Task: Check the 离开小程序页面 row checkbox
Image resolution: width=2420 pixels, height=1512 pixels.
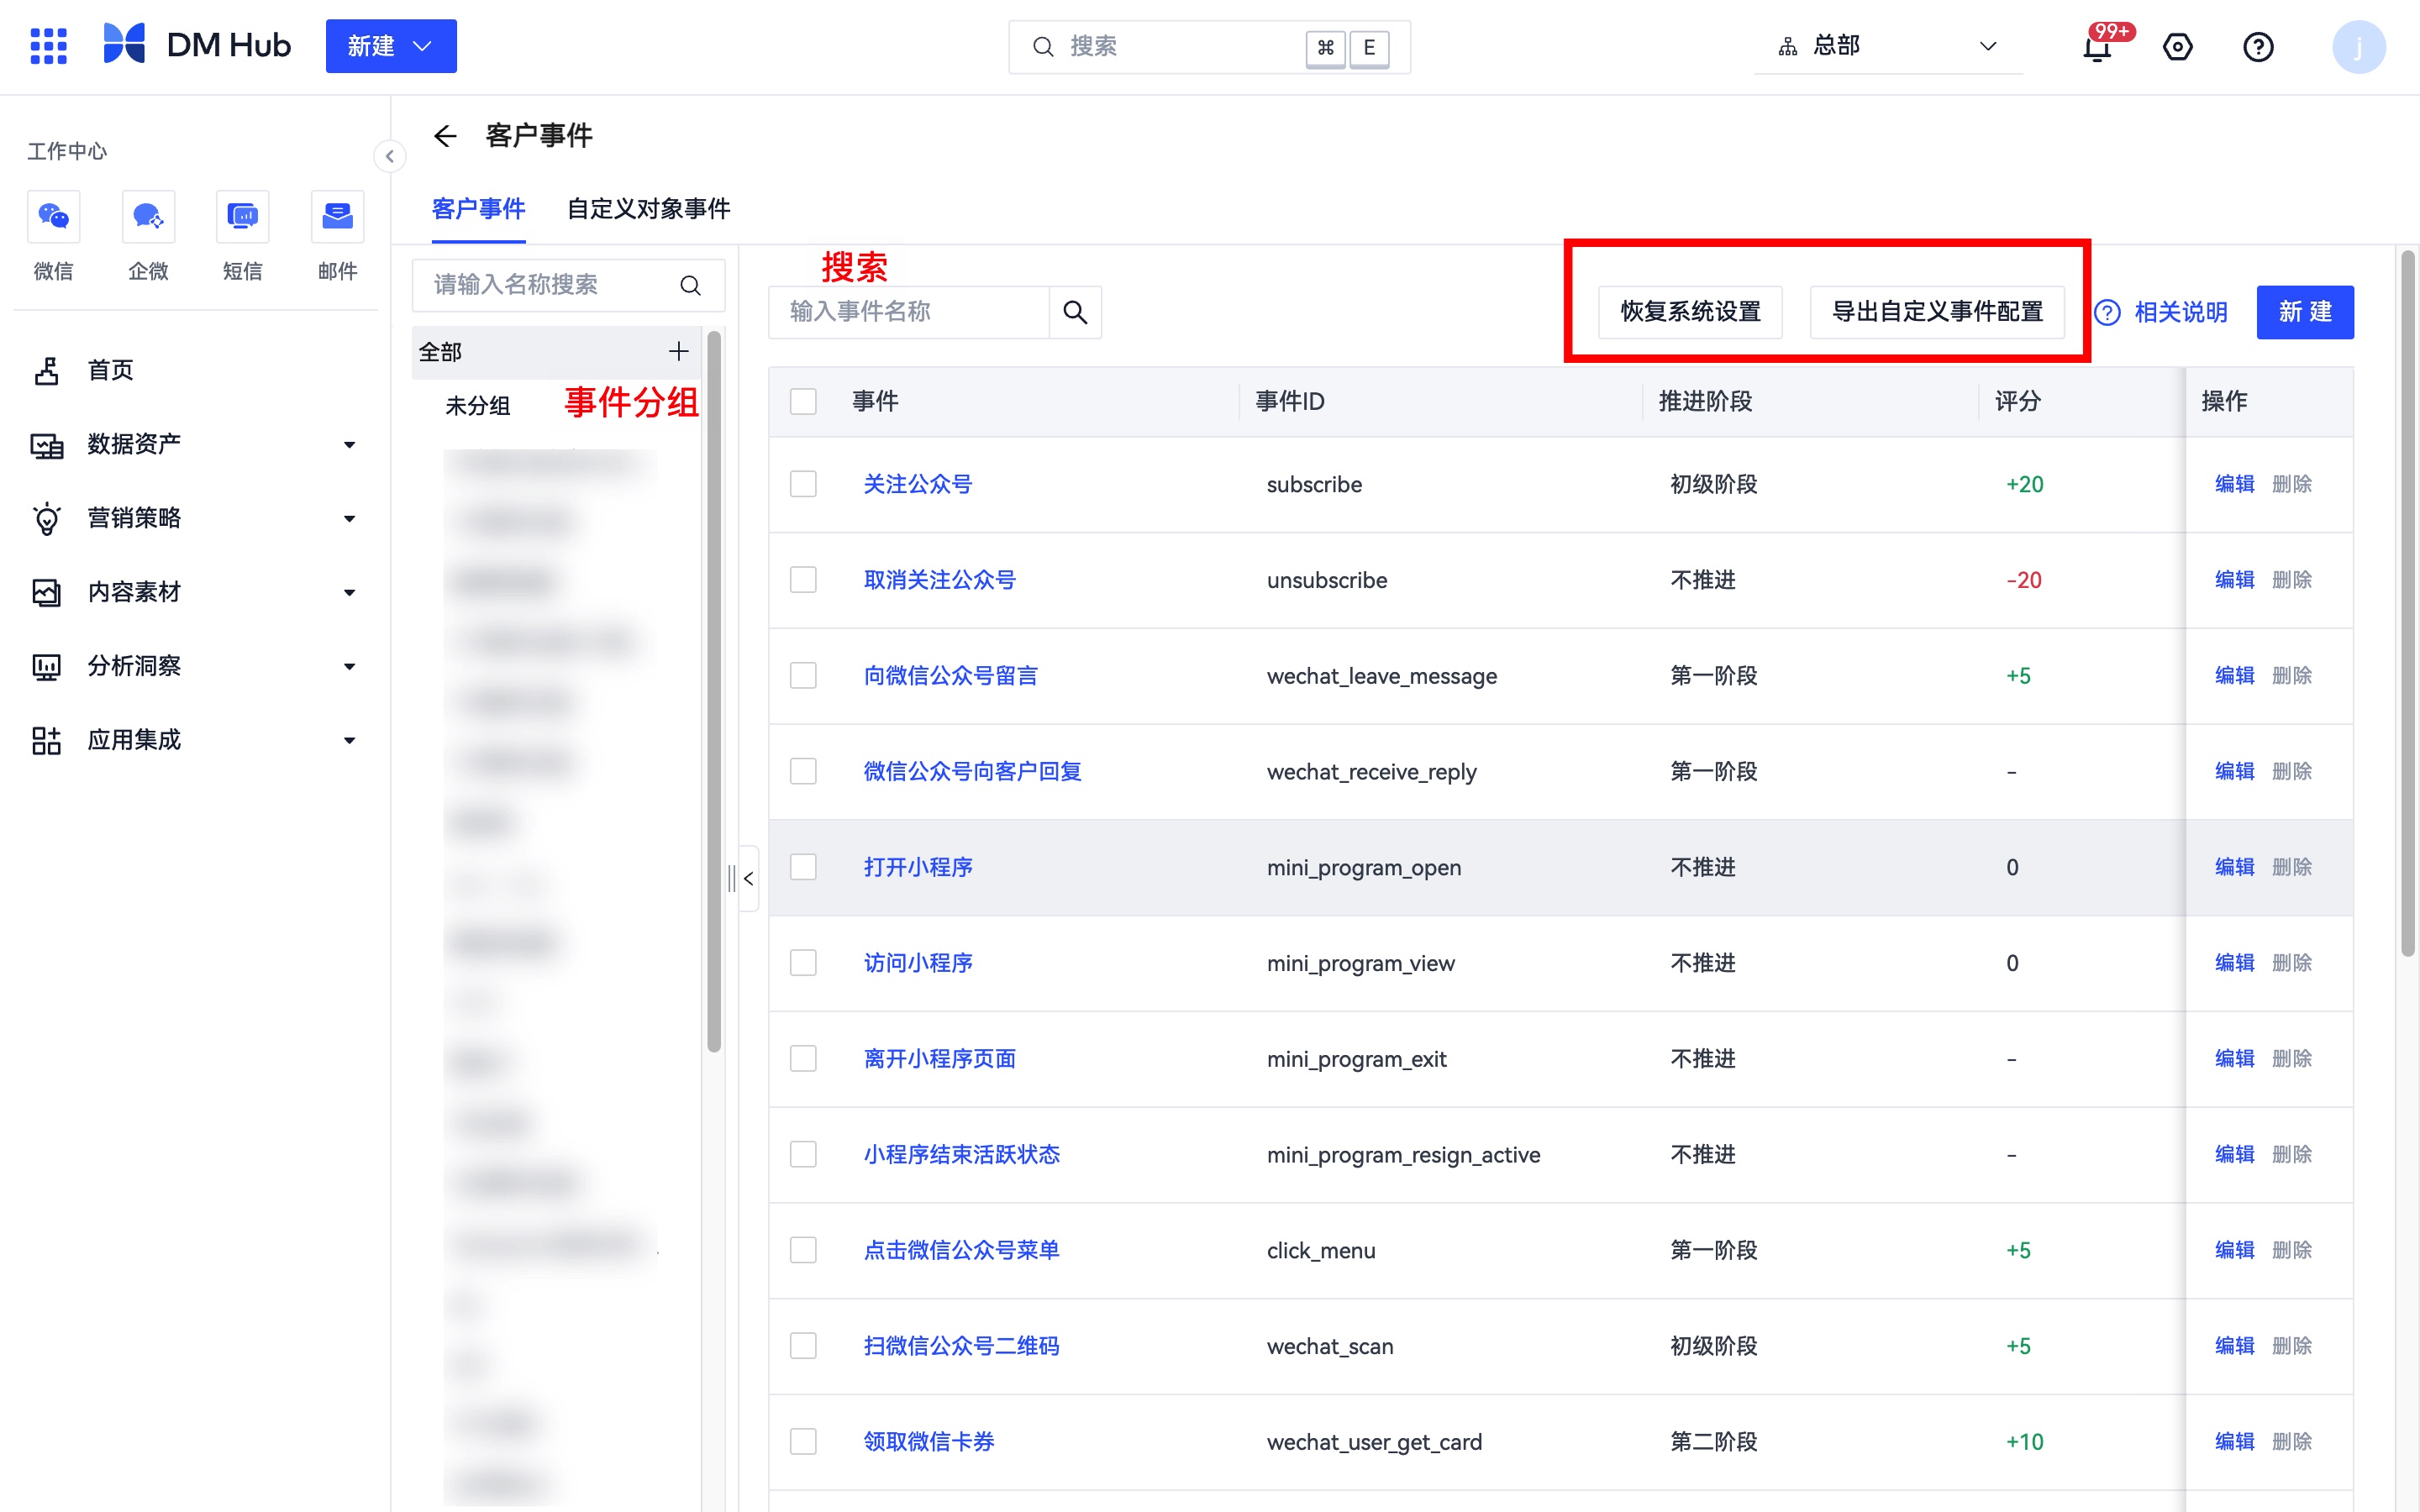Action: tap(803, 1058)
